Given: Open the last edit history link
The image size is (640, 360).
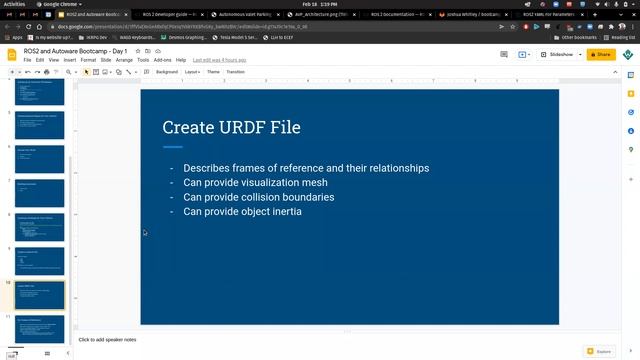Looking at the screenshot, I should (x=219, y=60).
